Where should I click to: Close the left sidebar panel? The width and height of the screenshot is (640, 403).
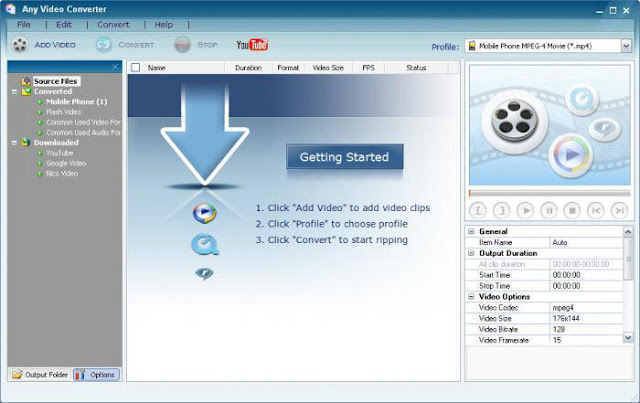click(x=115, y=67)
